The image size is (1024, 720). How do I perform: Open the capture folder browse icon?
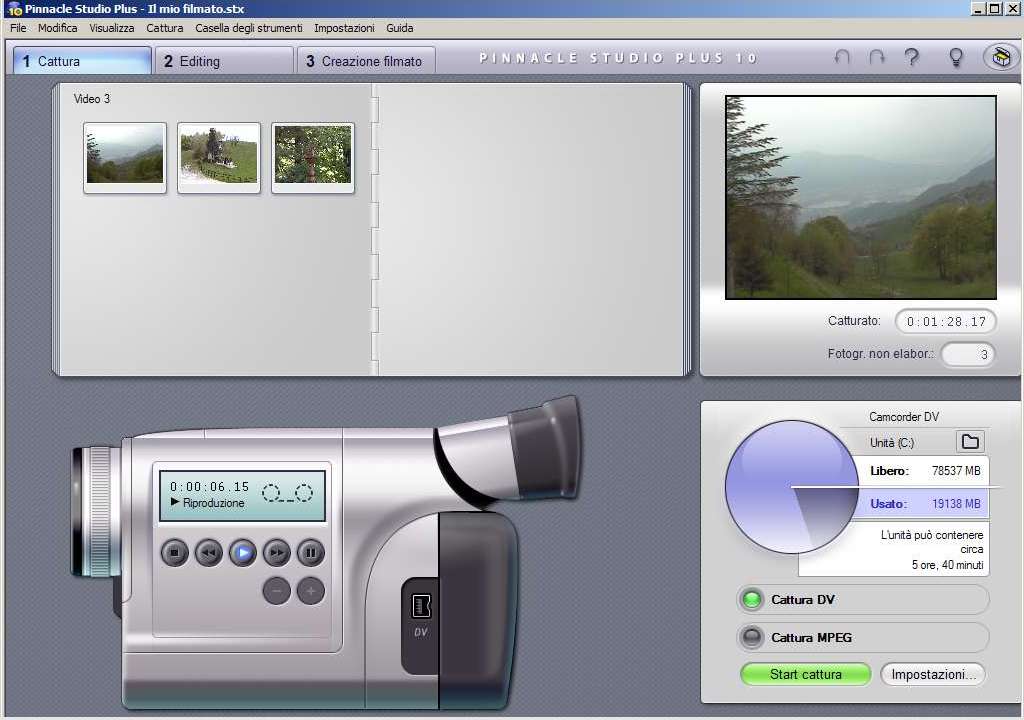(x=969, y=442)
